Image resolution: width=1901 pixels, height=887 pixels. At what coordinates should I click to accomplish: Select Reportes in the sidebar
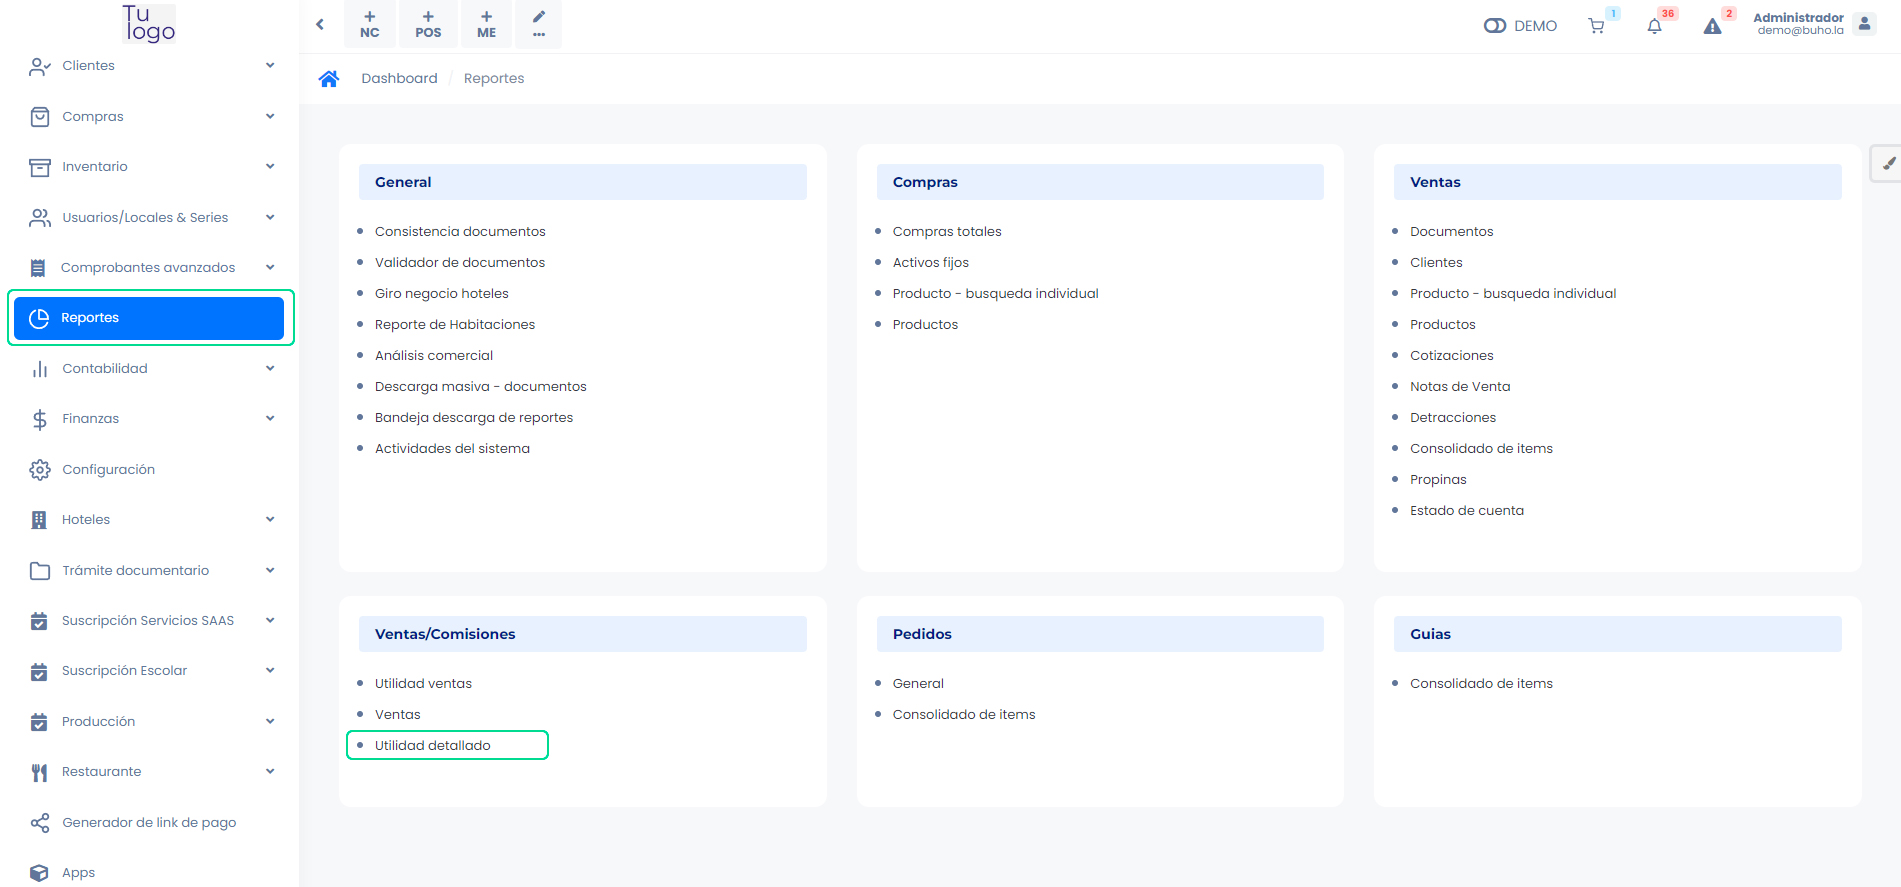click(x=149, y=318)
